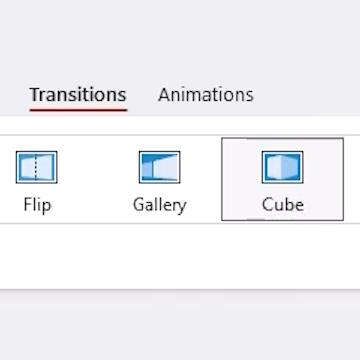Image resolution: width=360 pixels, height=360 pixels.
Task: Click the Gallery item between Flip and Cube
Action: [159, 180]
